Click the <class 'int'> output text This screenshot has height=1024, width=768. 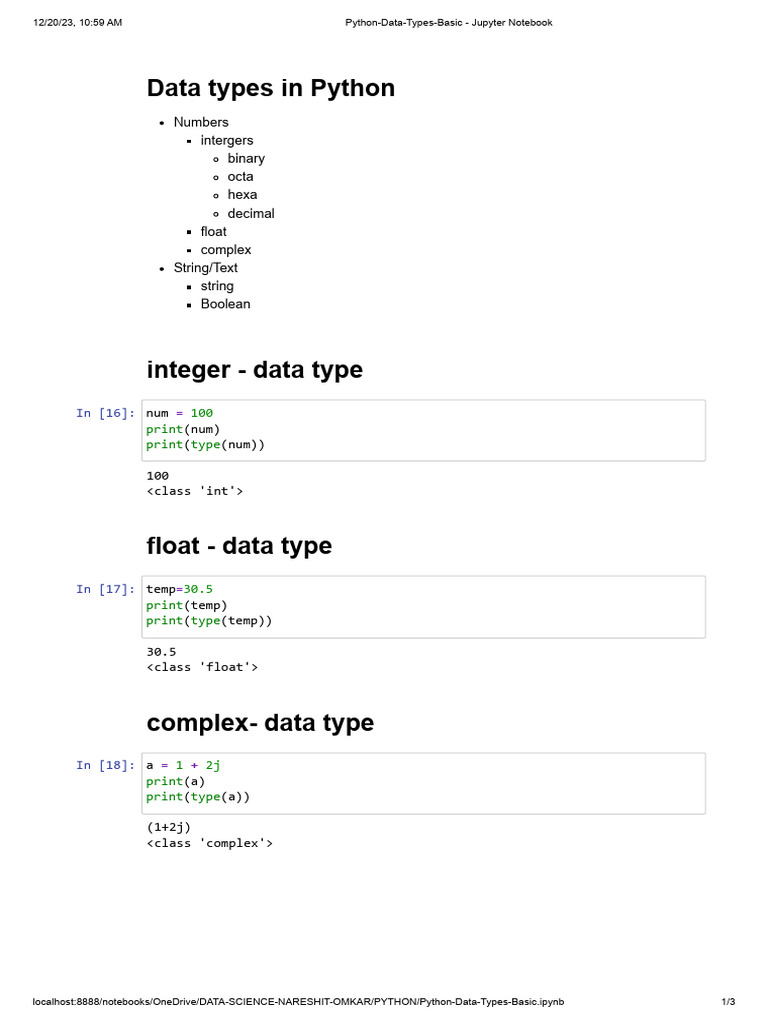coord(195,491)
